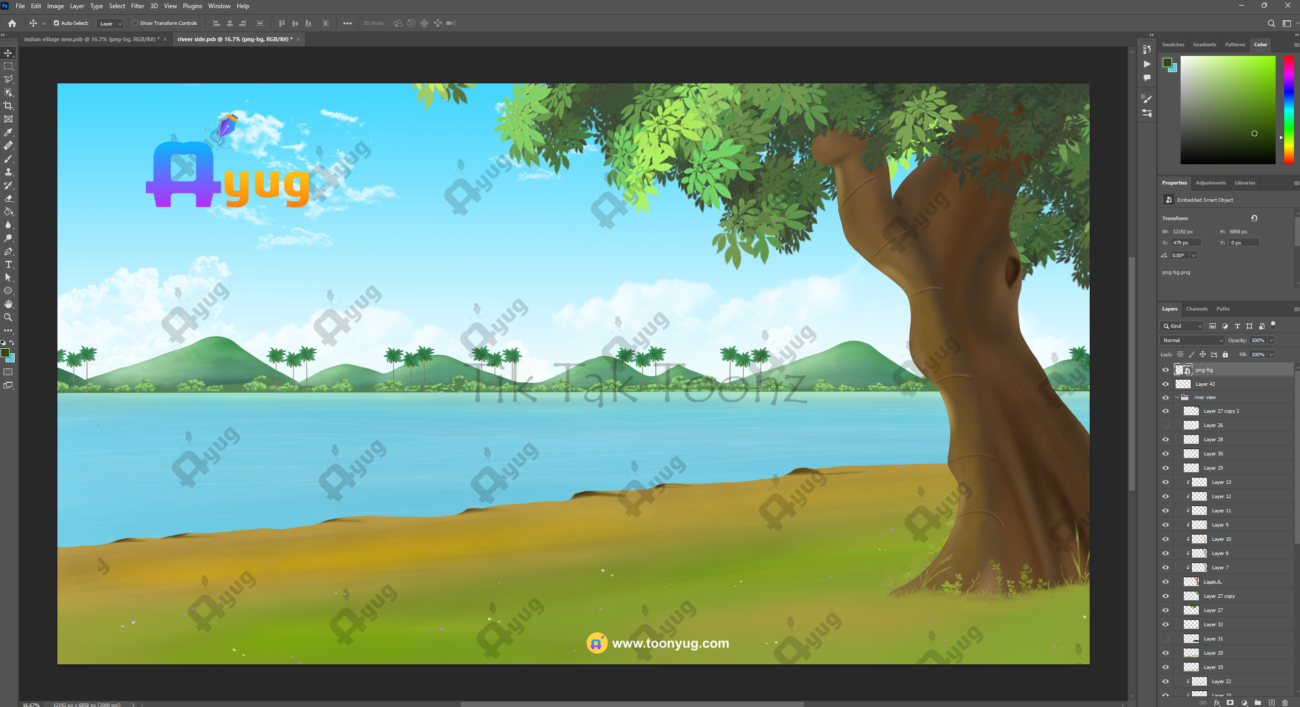Click the Home icon in options bar
This screenshot has height=707, width=1300.
tap(12, 23)
